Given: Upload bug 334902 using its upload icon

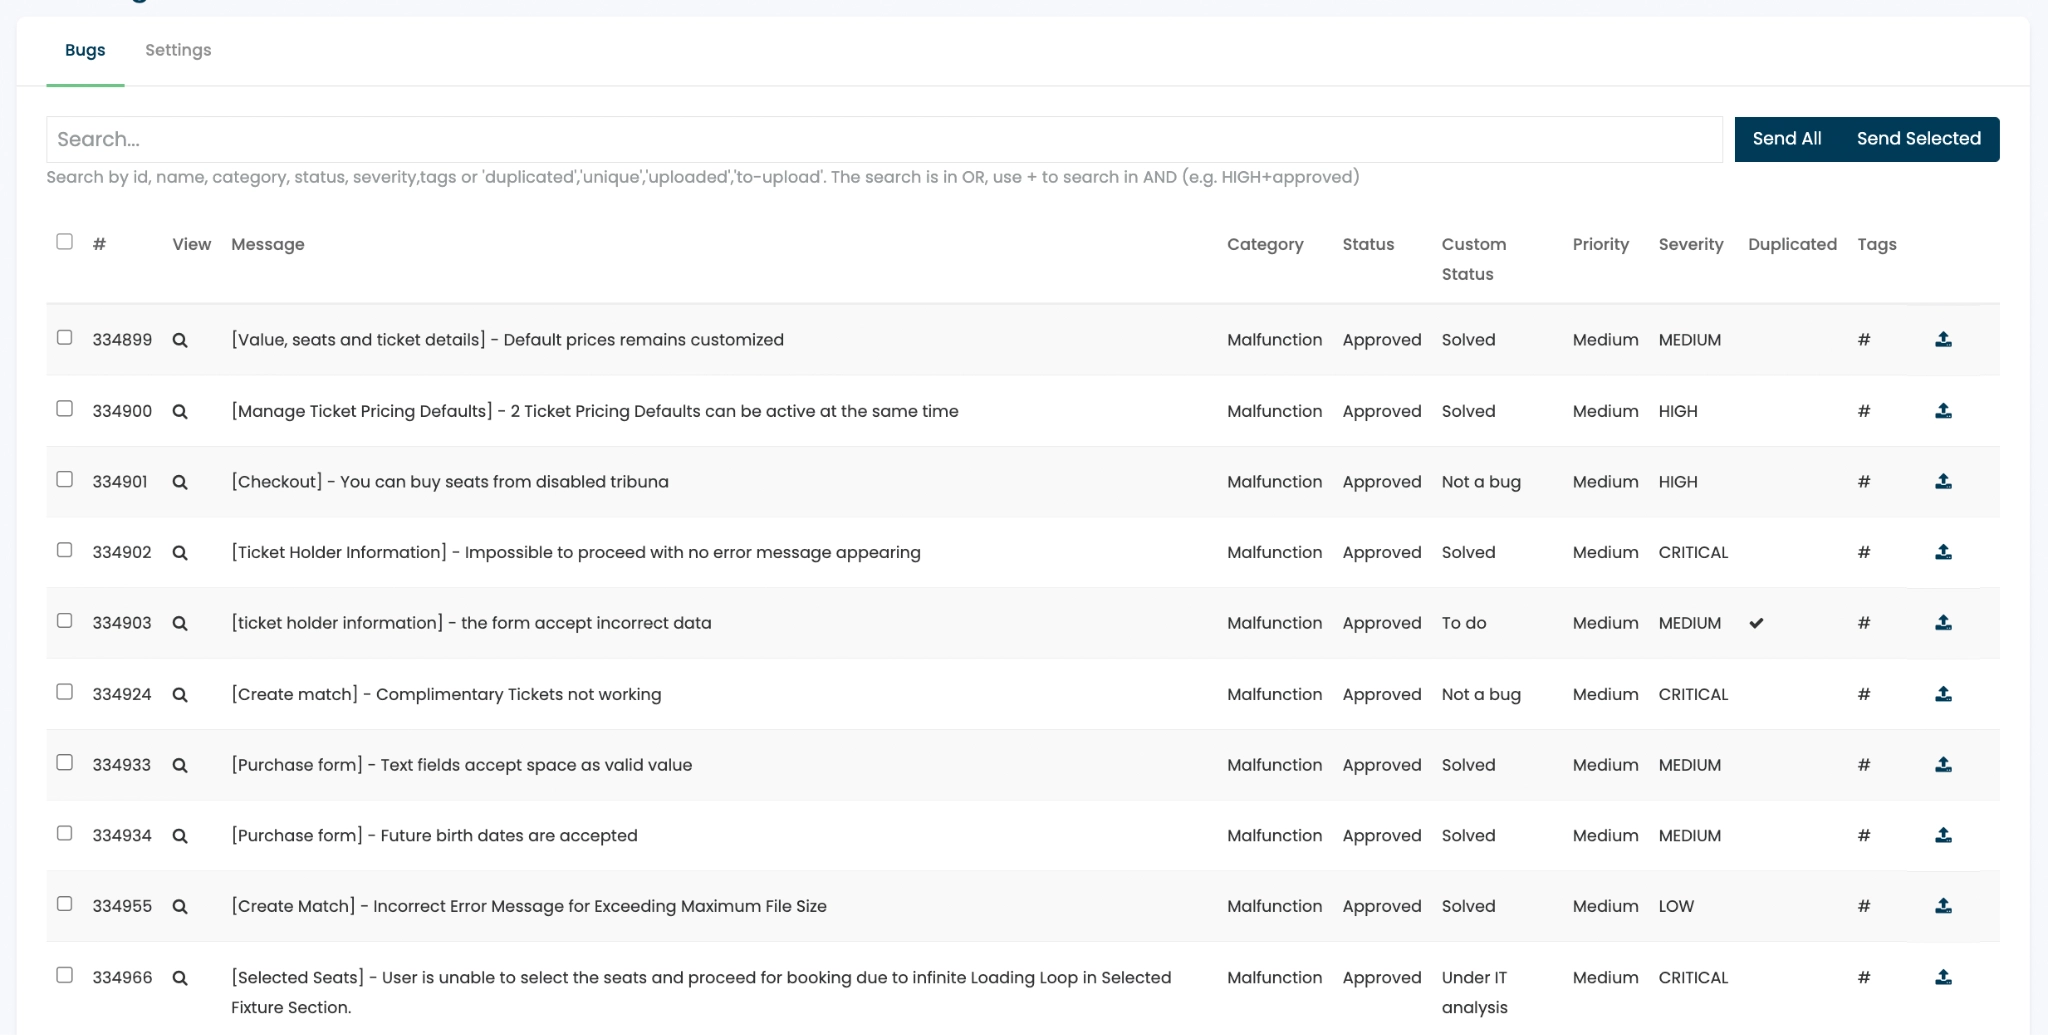Looking at the screenshot, I should pyautogui.click(x=1943, y=552).
